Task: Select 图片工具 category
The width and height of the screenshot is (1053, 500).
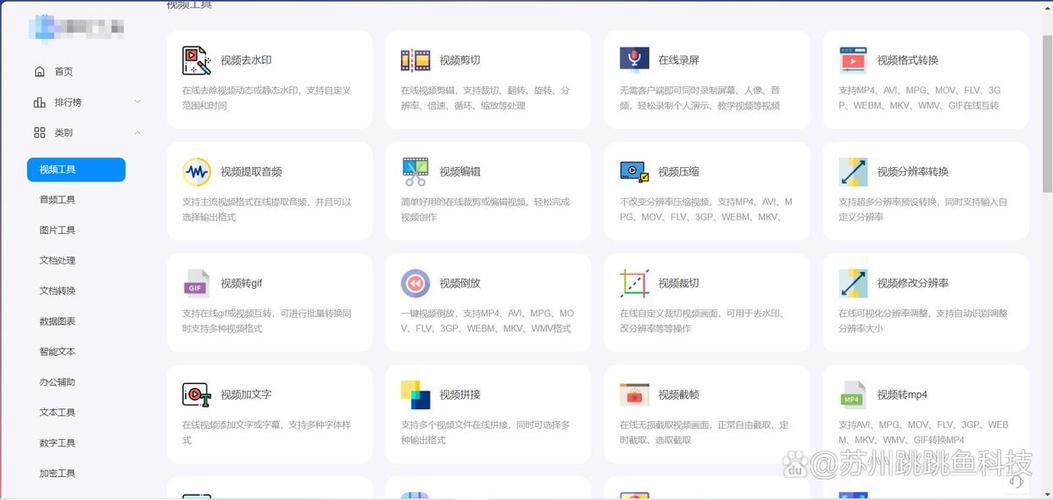Action: coord(58,230)
